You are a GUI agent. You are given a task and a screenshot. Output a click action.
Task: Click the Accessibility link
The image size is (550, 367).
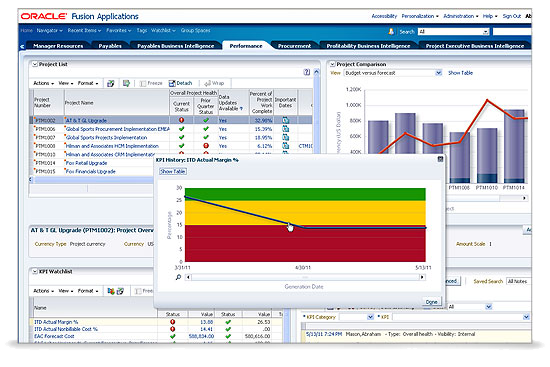click(x=384, y=16)
